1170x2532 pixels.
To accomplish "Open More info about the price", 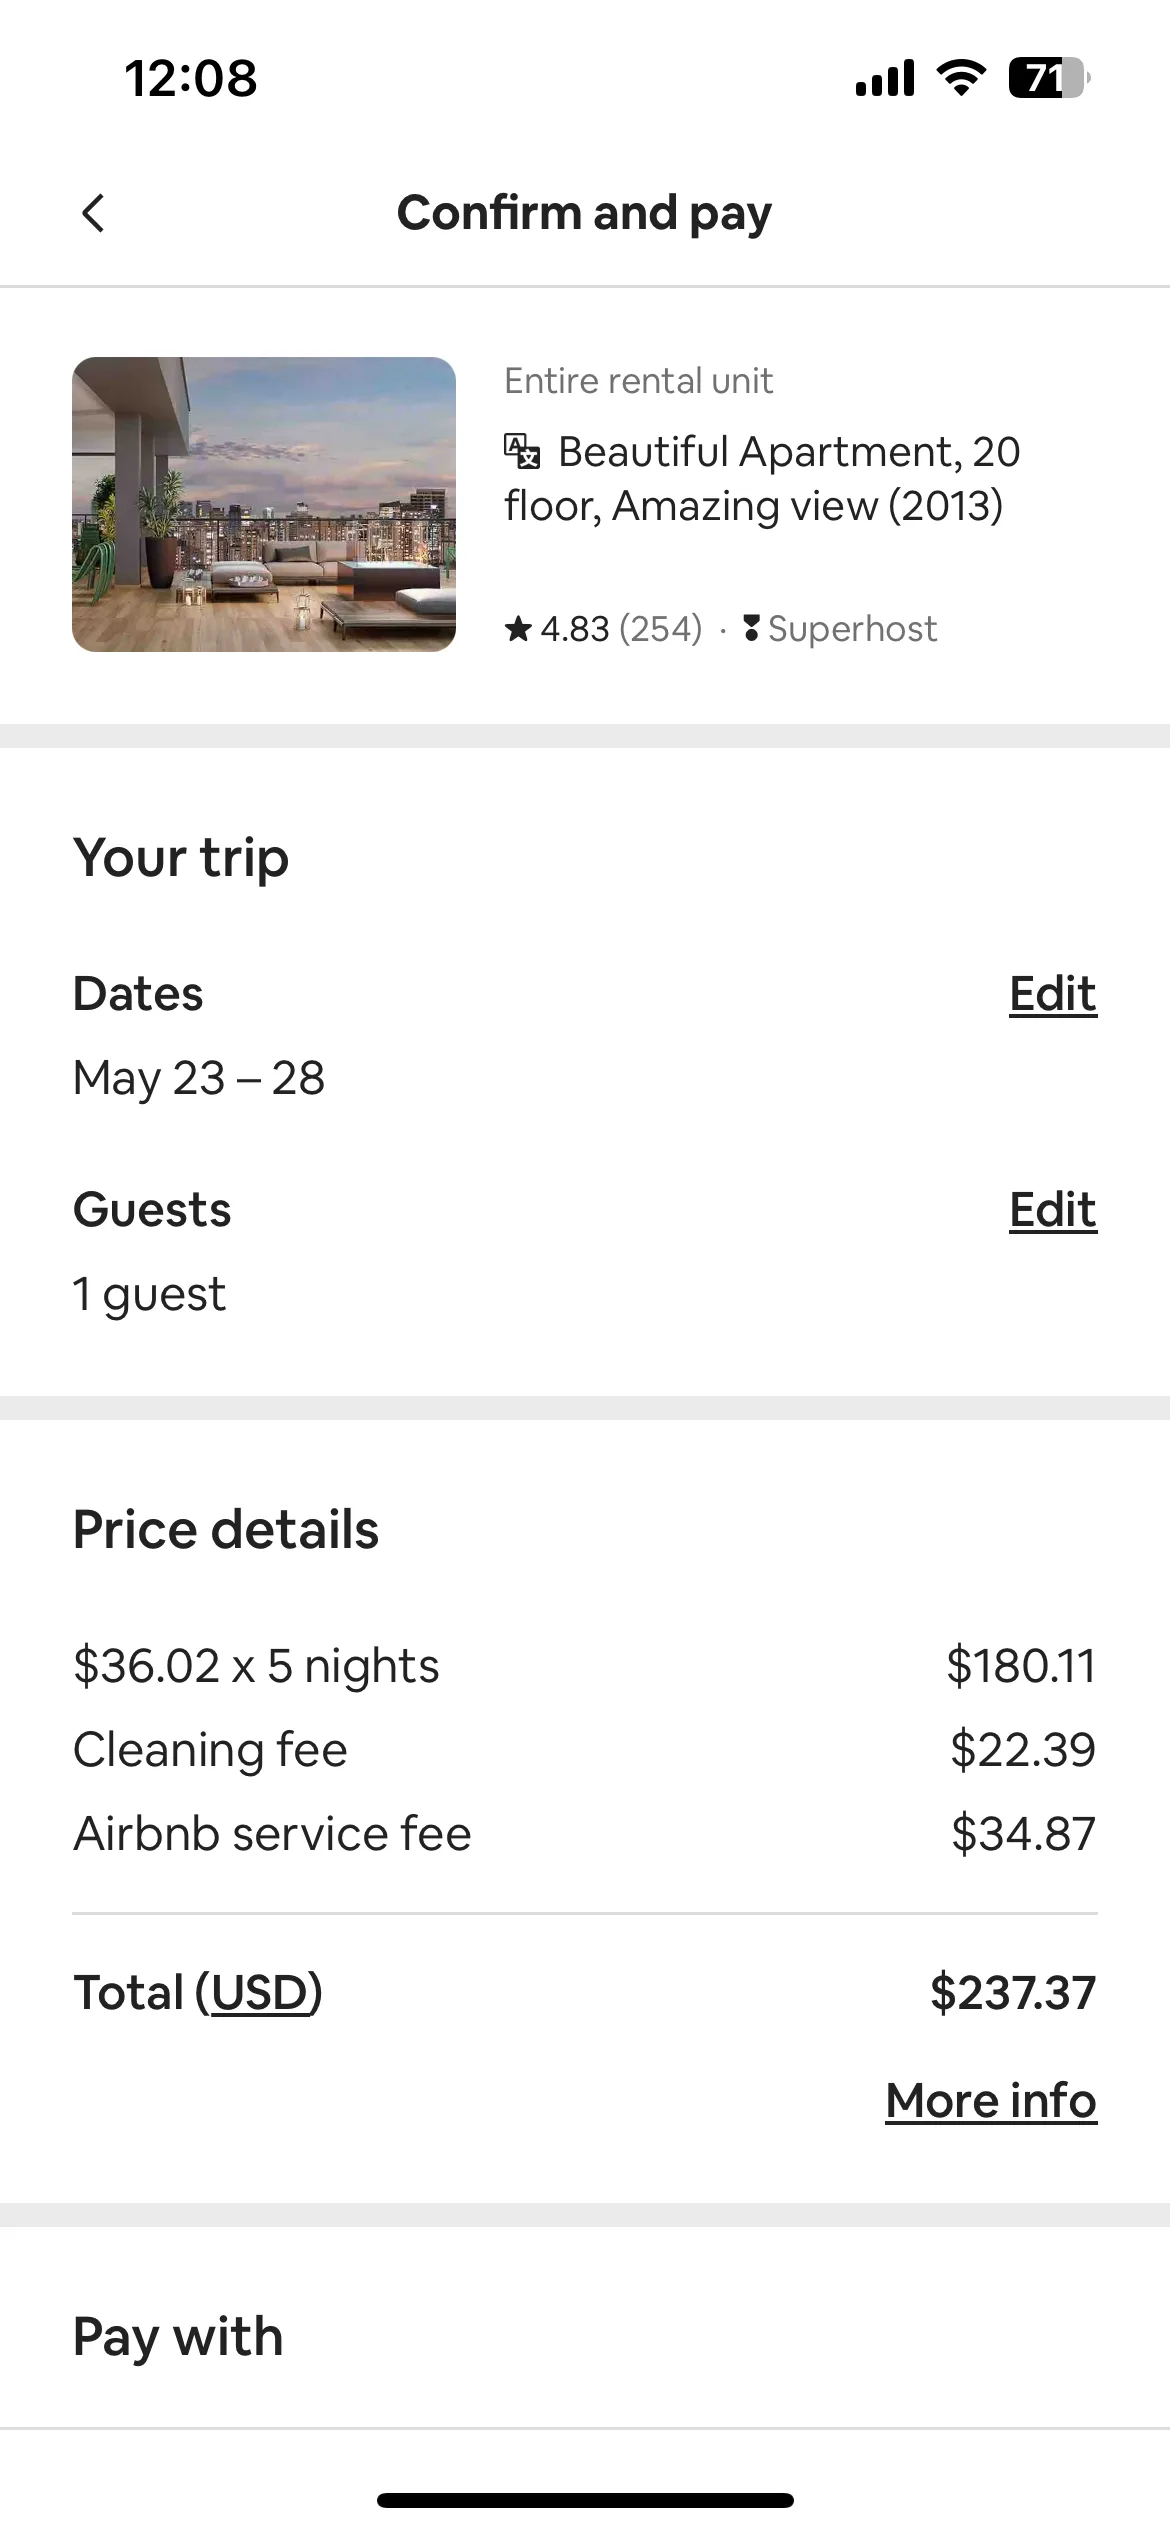I will pos(991,2100).
